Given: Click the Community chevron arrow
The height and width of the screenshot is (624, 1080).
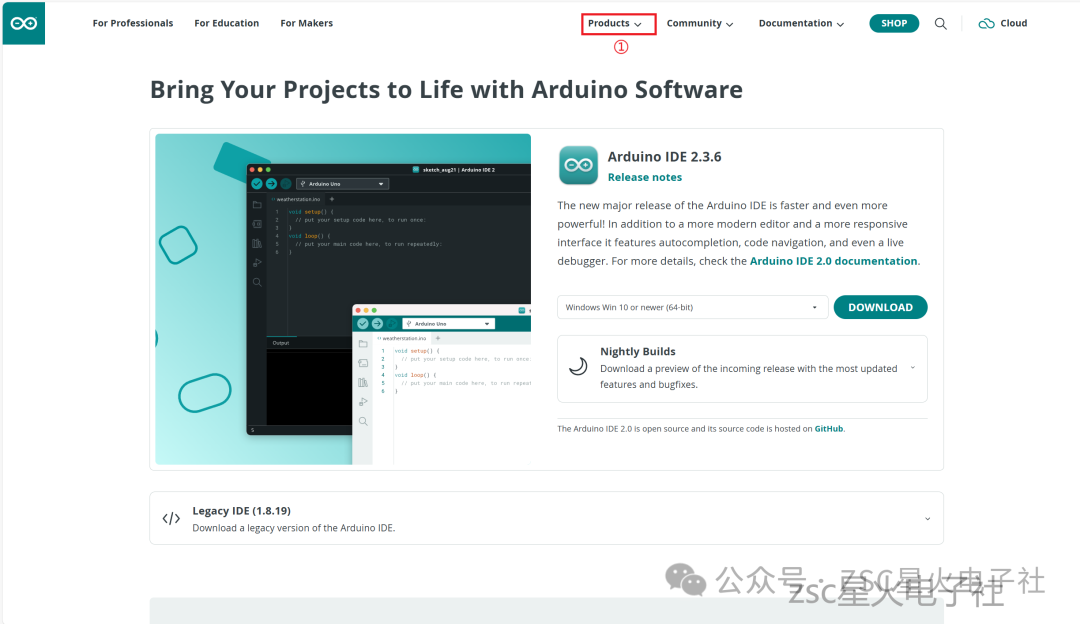Looking at the screenshot, I should [x=729, y=24].
